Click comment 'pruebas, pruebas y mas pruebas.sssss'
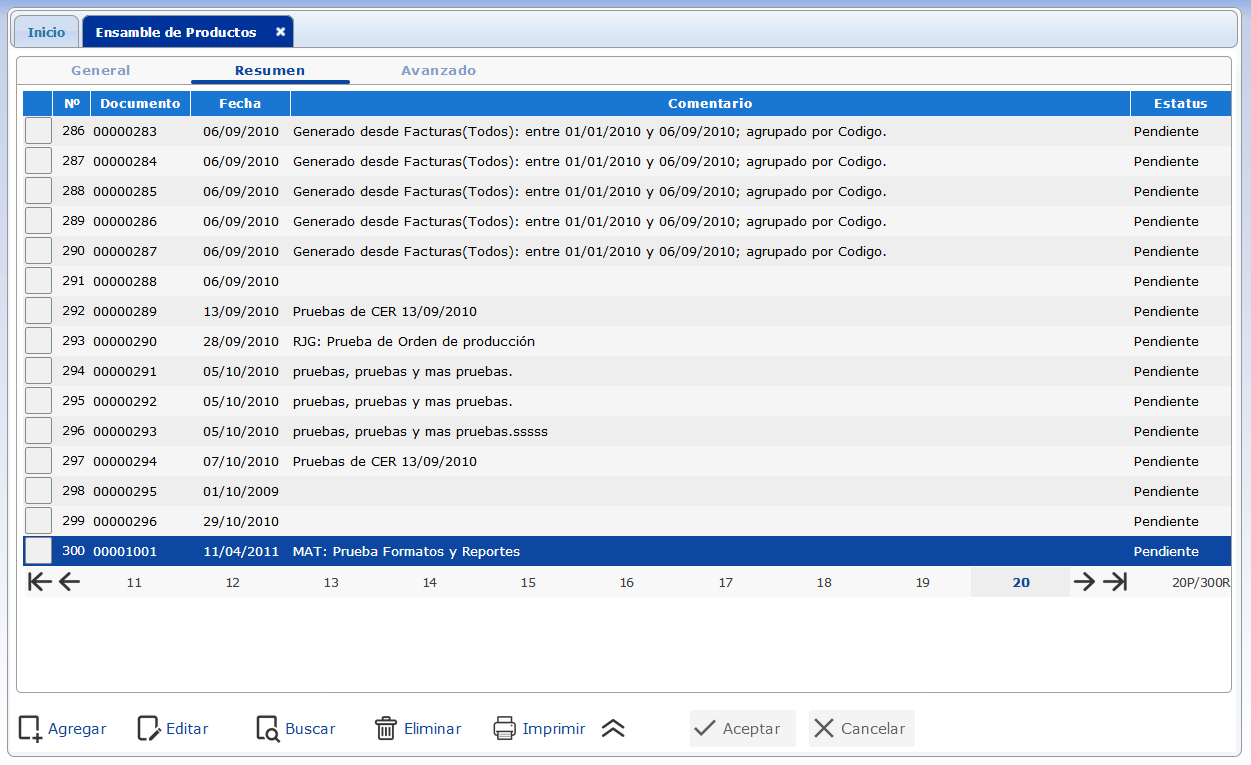 point(420,431)
